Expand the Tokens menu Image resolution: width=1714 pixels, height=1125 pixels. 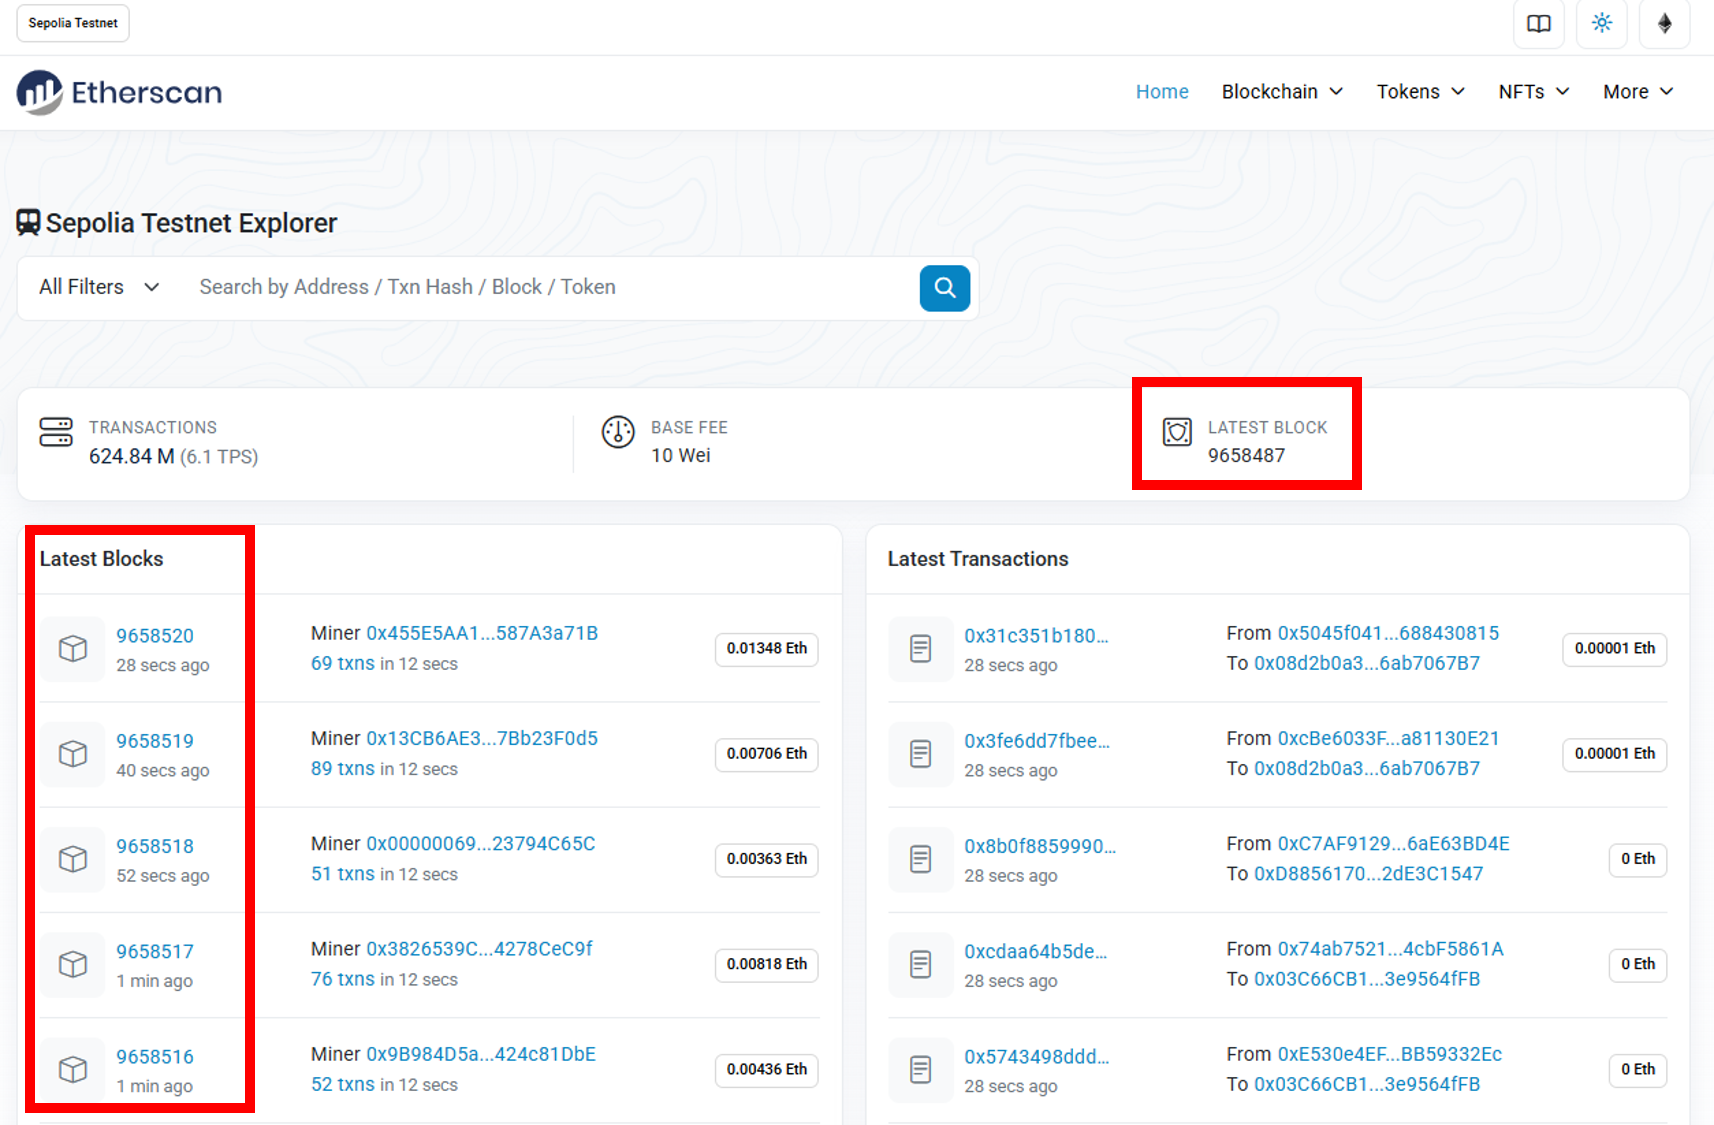pos(1420,92)
